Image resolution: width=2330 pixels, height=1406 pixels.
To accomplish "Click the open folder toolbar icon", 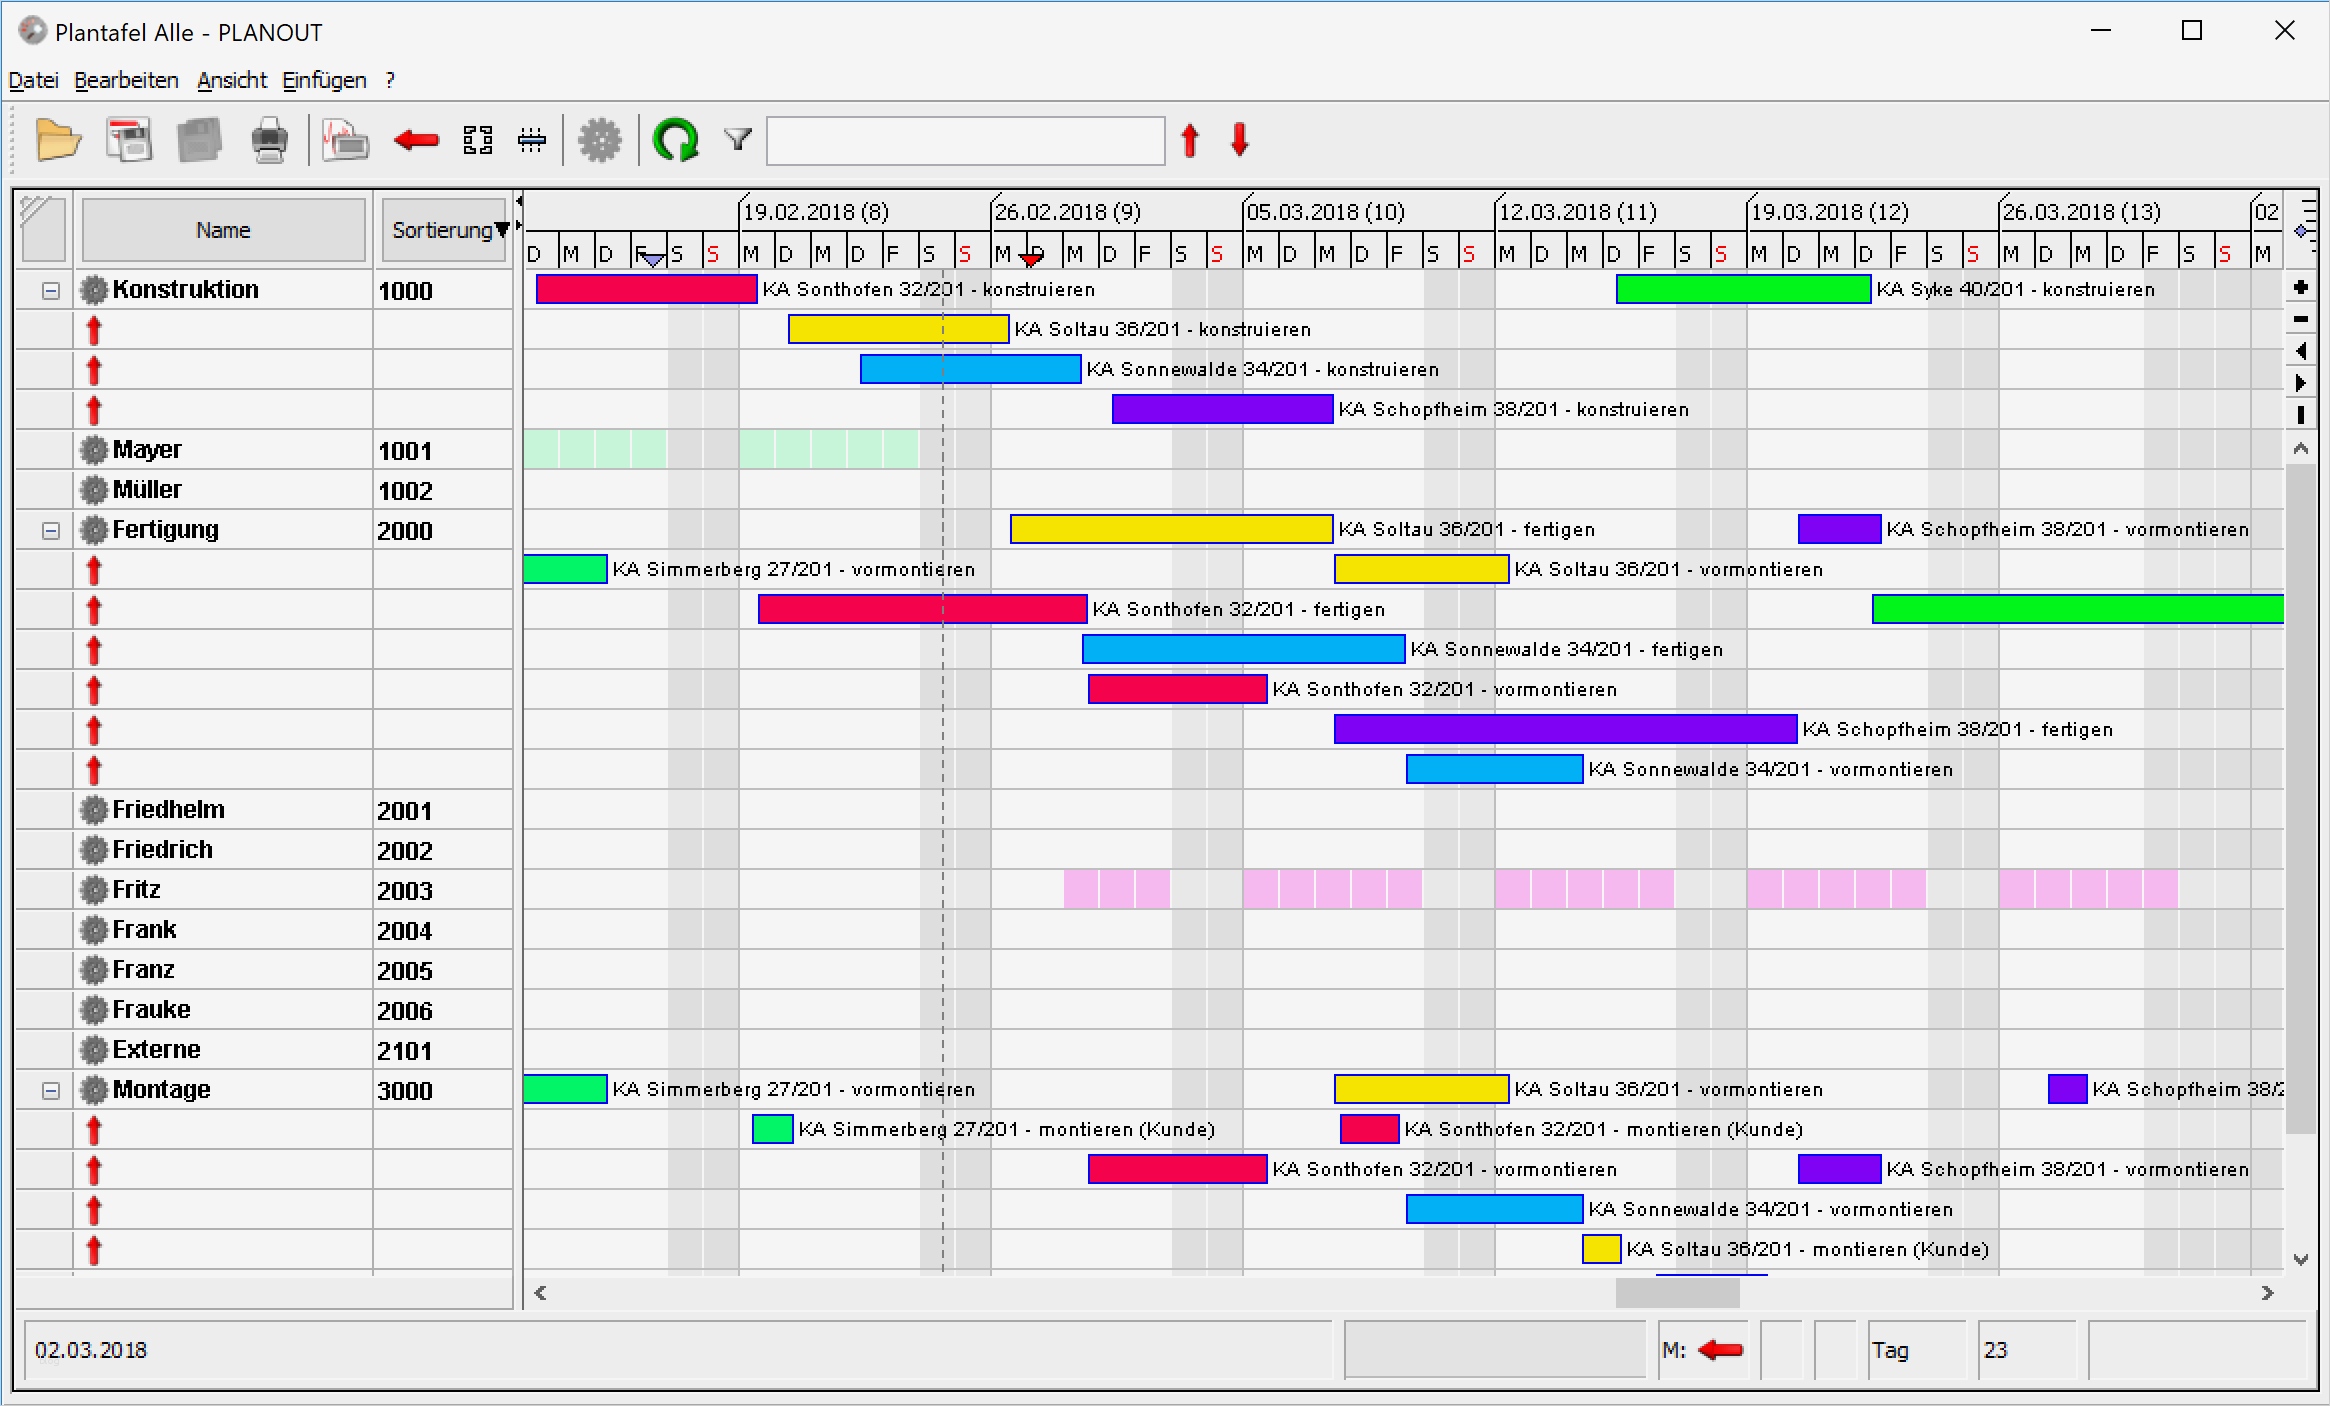I will click(x=58, y=140).
